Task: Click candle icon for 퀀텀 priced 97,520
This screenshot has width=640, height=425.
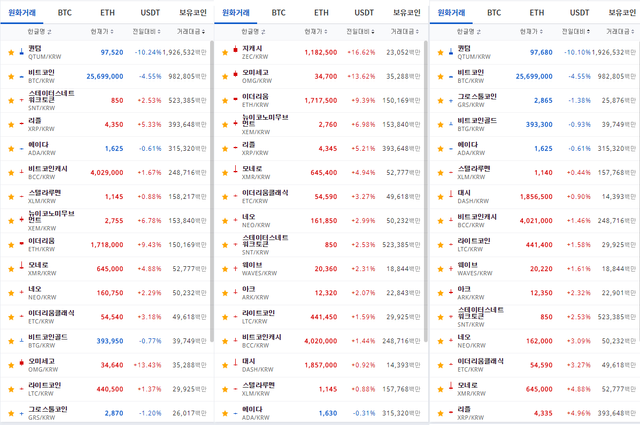Action: pos(22,52)
